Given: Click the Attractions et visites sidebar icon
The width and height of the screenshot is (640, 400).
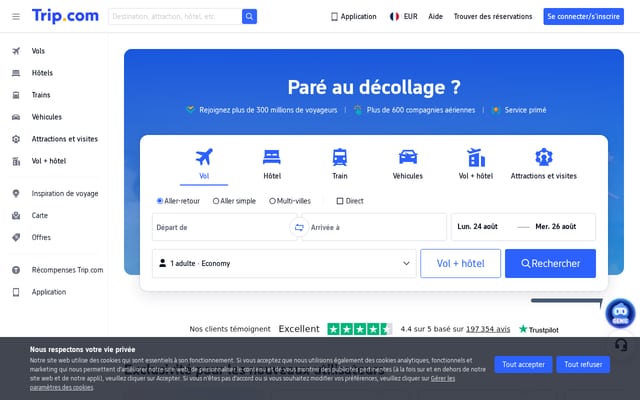Looking at the screenshot, I should (16, 139).
